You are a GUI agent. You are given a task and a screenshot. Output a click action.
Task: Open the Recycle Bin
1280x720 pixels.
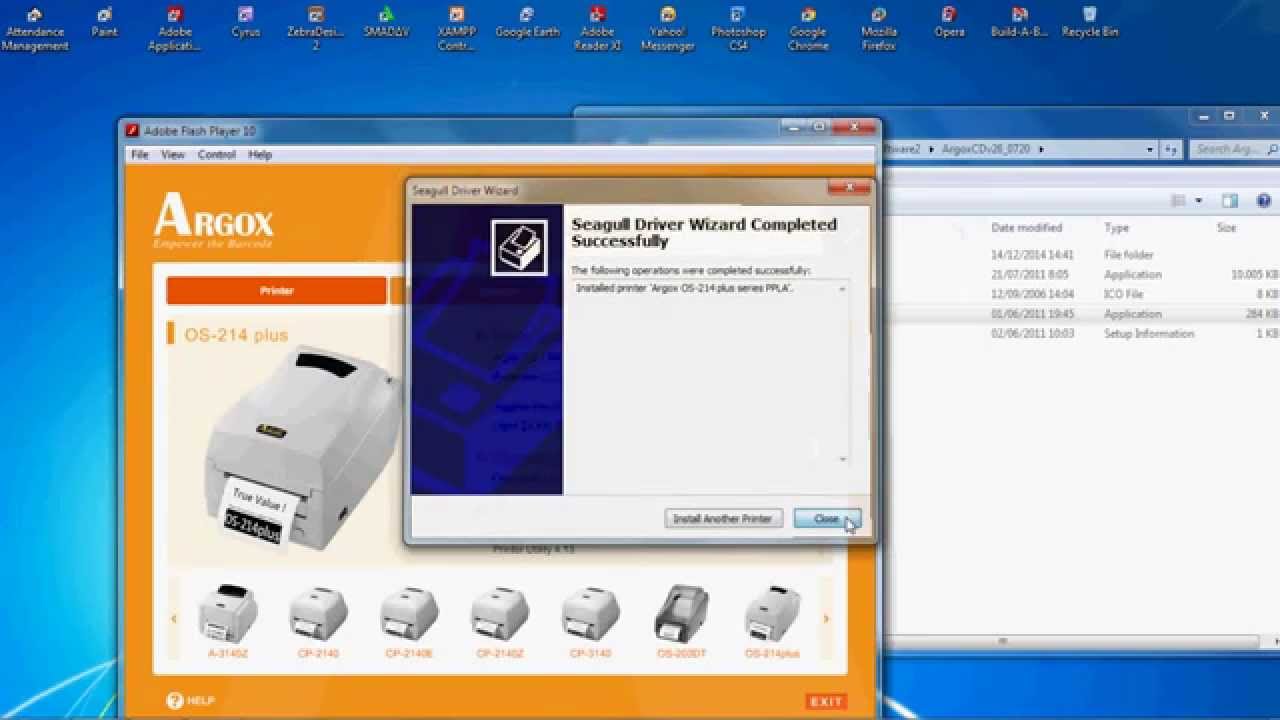pos(1090,23)
